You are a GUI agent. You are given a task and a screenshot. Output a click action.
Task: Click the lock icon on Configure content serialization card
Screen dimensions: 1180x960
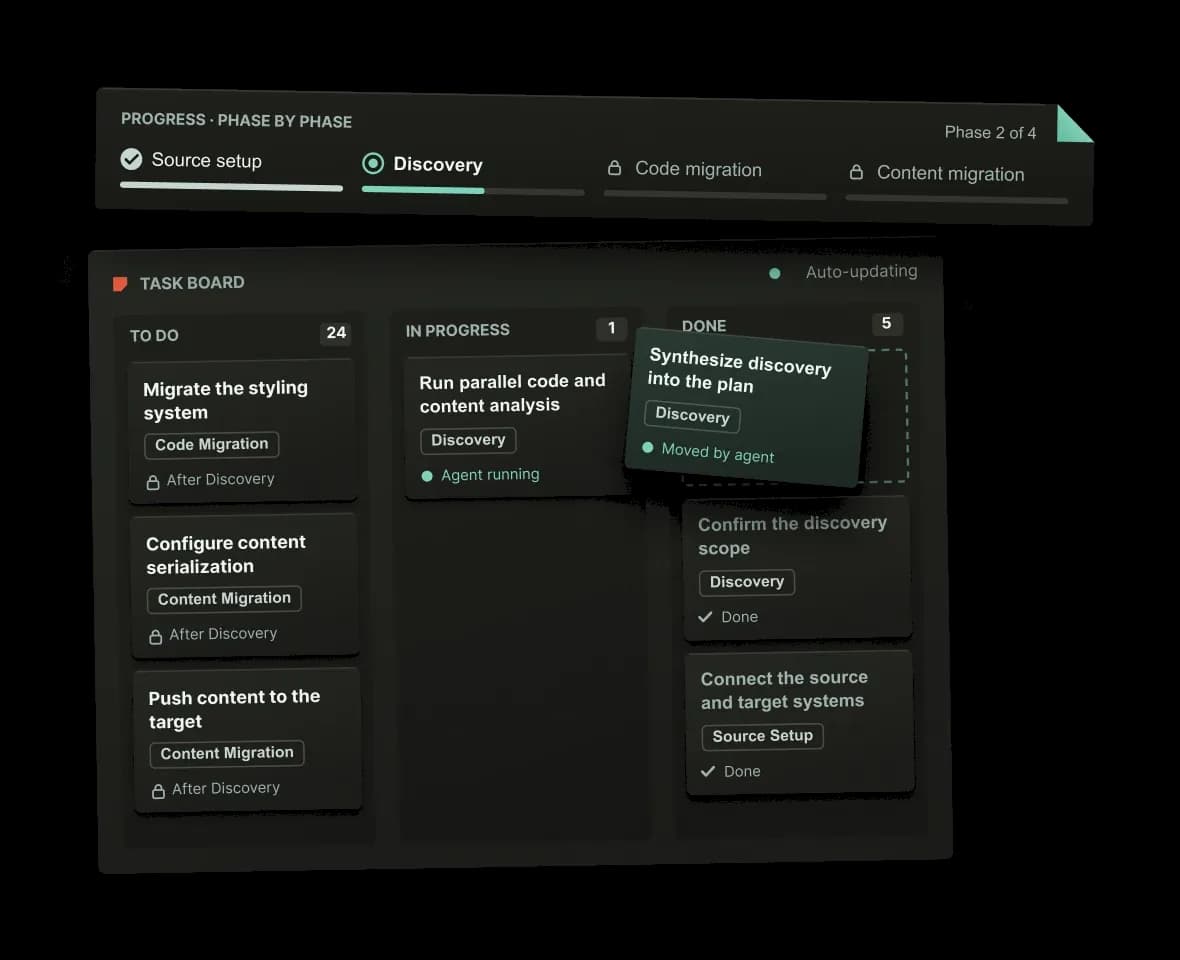tap(156, 636)
